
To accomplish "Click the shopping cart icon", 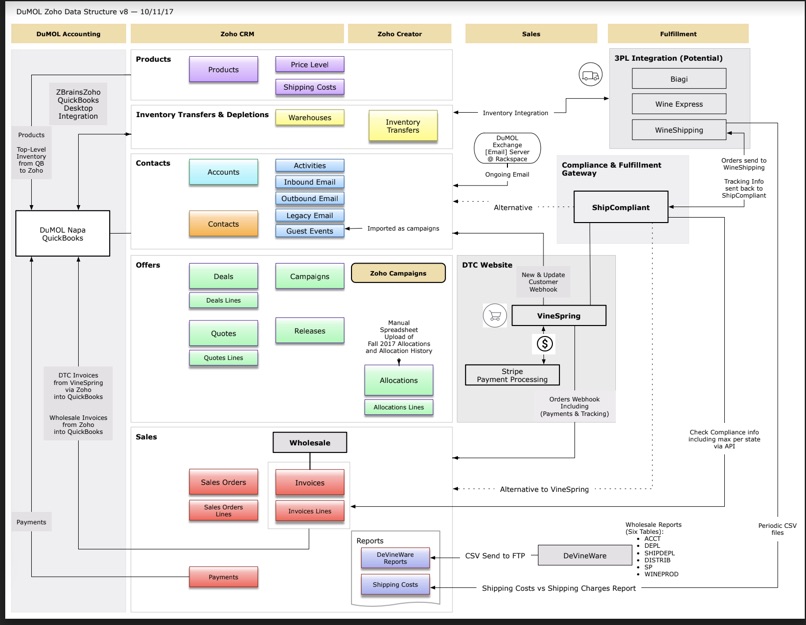I will click(493, 316).
